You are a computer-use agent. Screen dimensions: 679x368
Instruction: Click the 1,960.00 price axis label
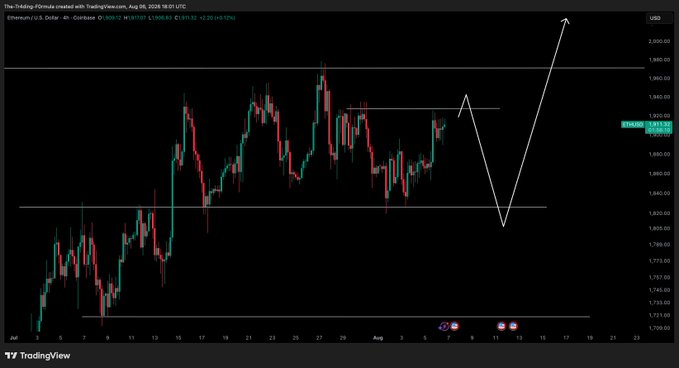pyautogui.click(x=659, y=78)
